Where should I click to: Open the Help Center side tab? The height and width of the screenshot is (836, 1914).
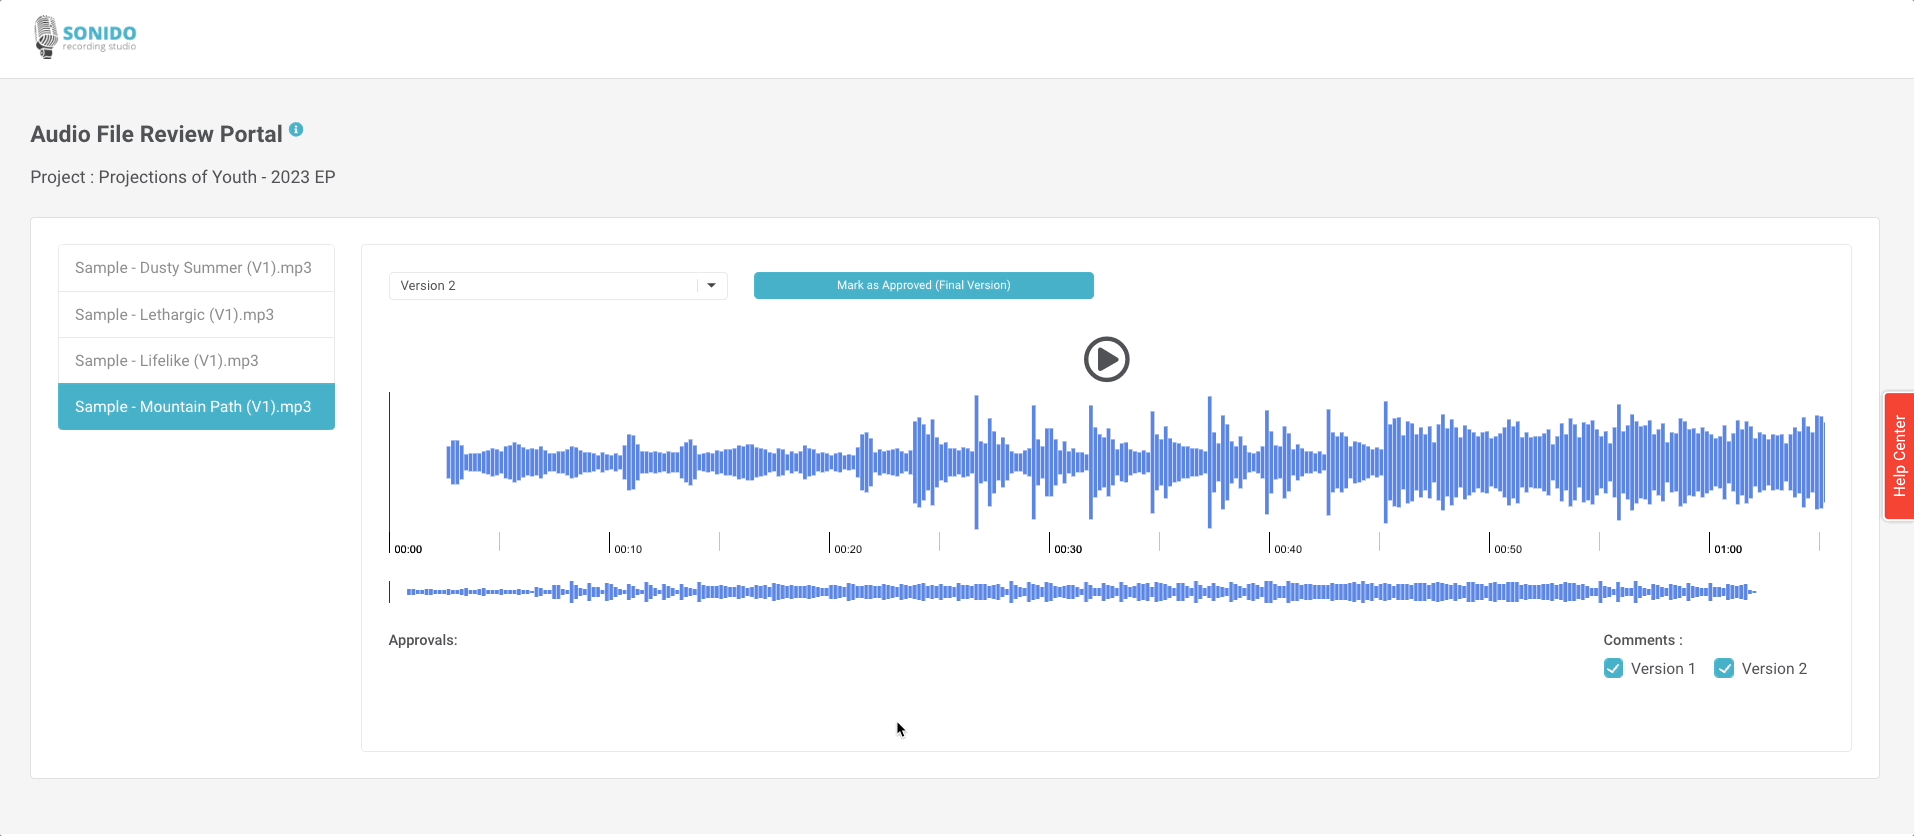[1898, 456]
